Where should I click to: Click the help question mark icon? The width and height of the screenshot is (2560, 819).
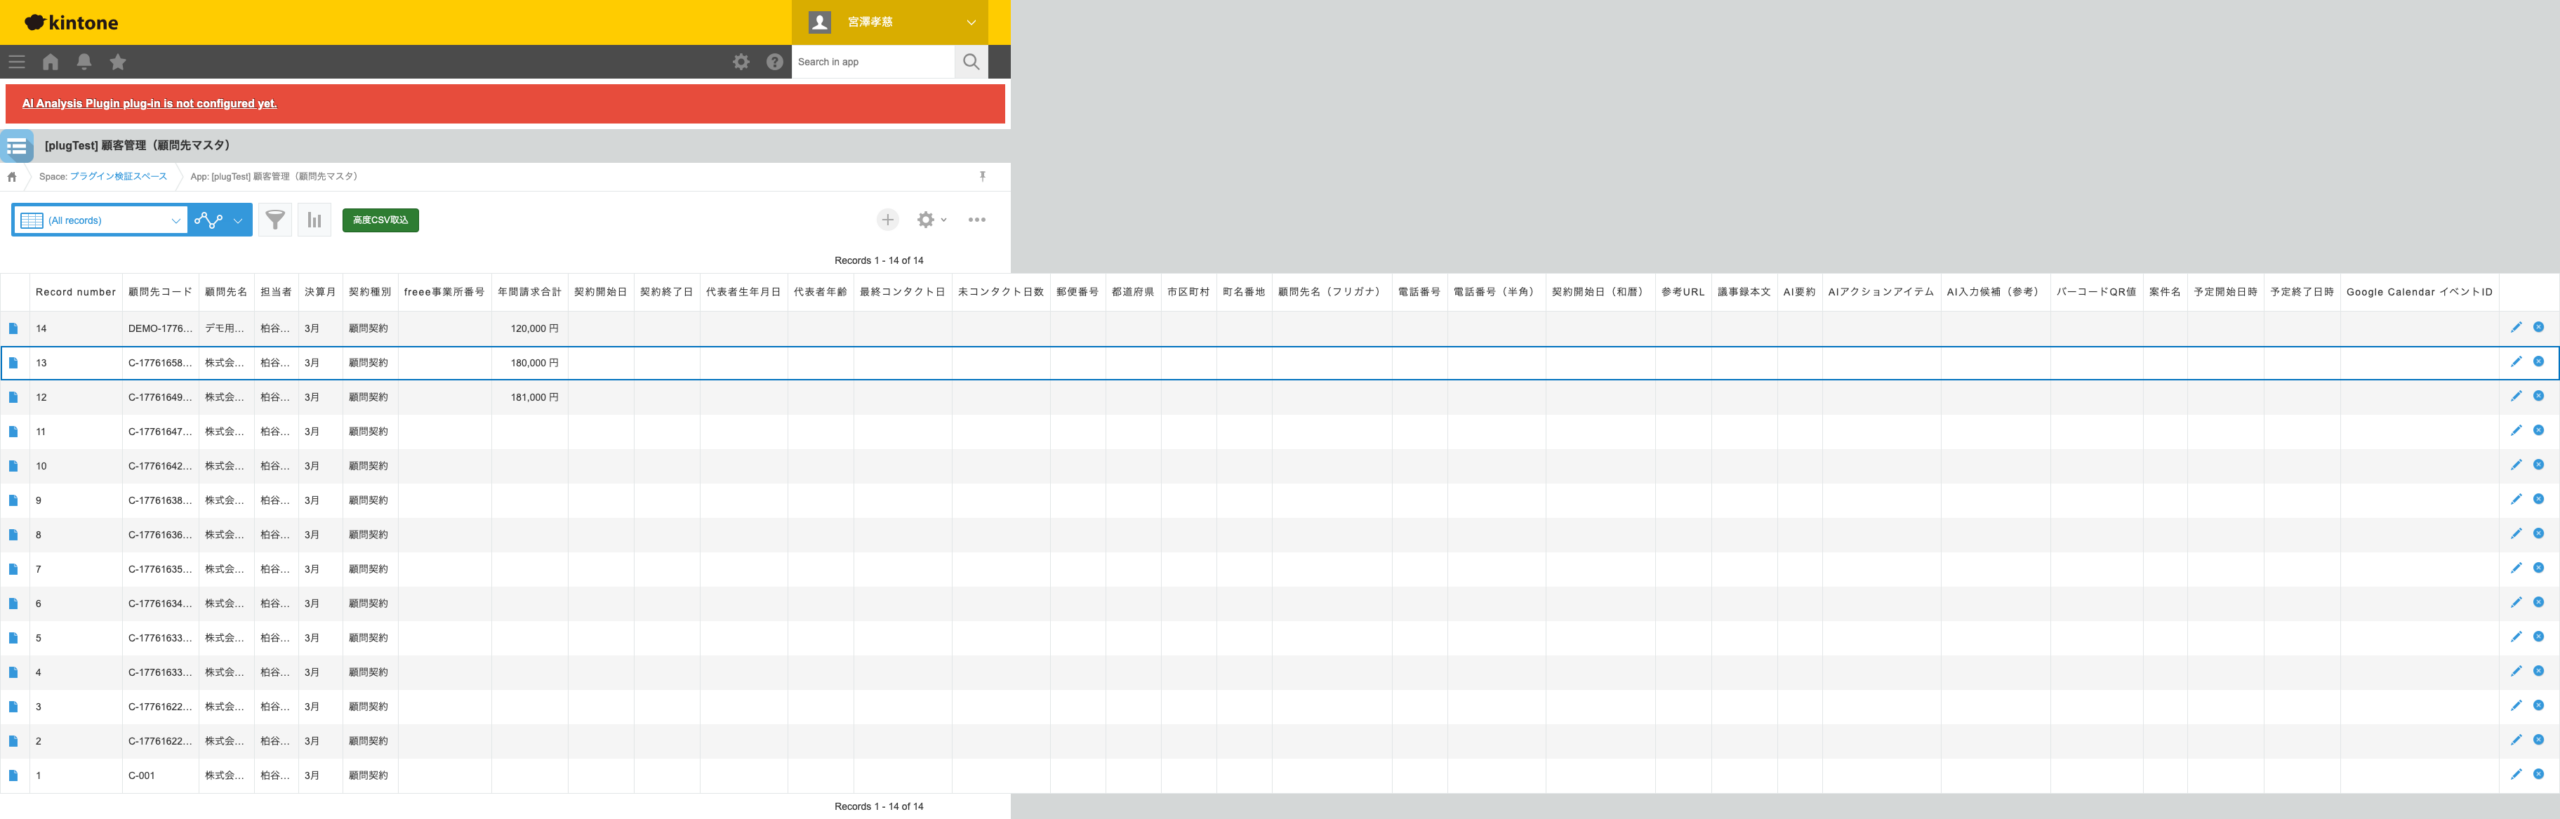[x=774, y=62]
